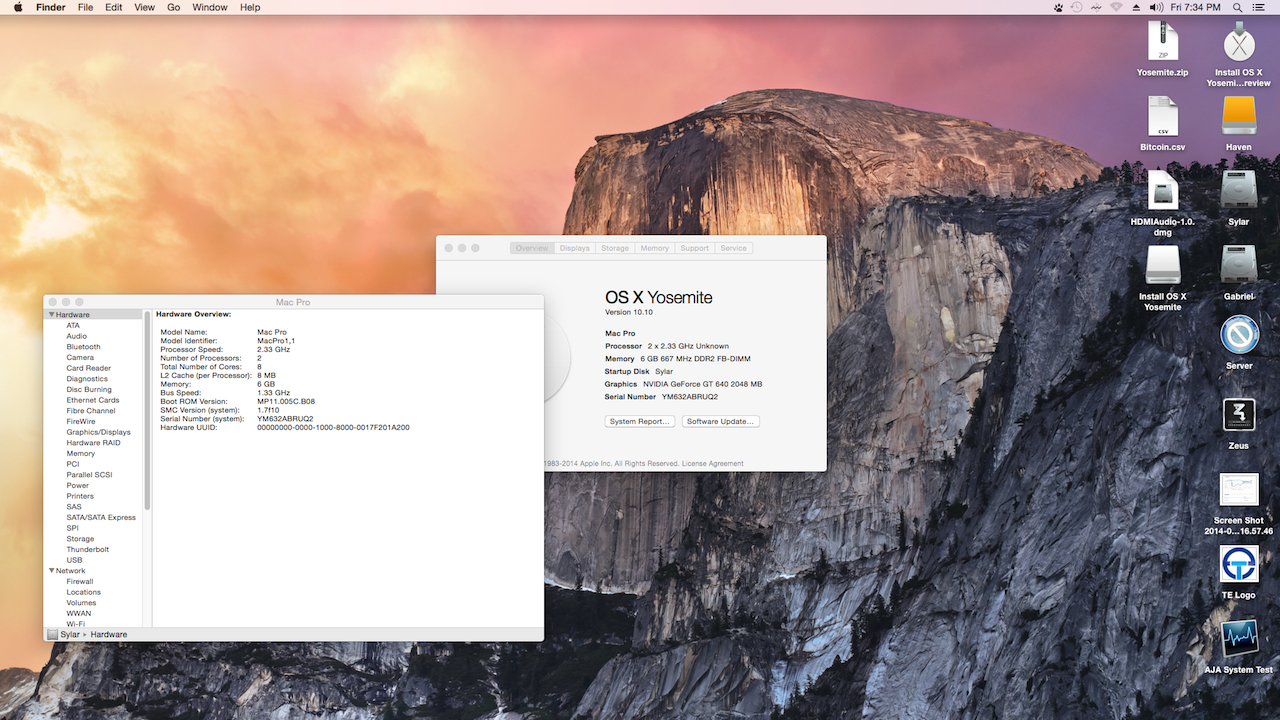Screen dimensions: 1280x720
Task: Click the activity waveform menu bar icon
Action: (x=1097, y=7)
